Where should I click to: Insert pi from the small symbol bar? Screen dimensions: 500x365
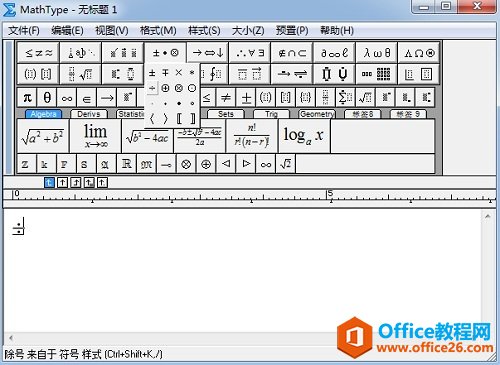coord(27,98)
